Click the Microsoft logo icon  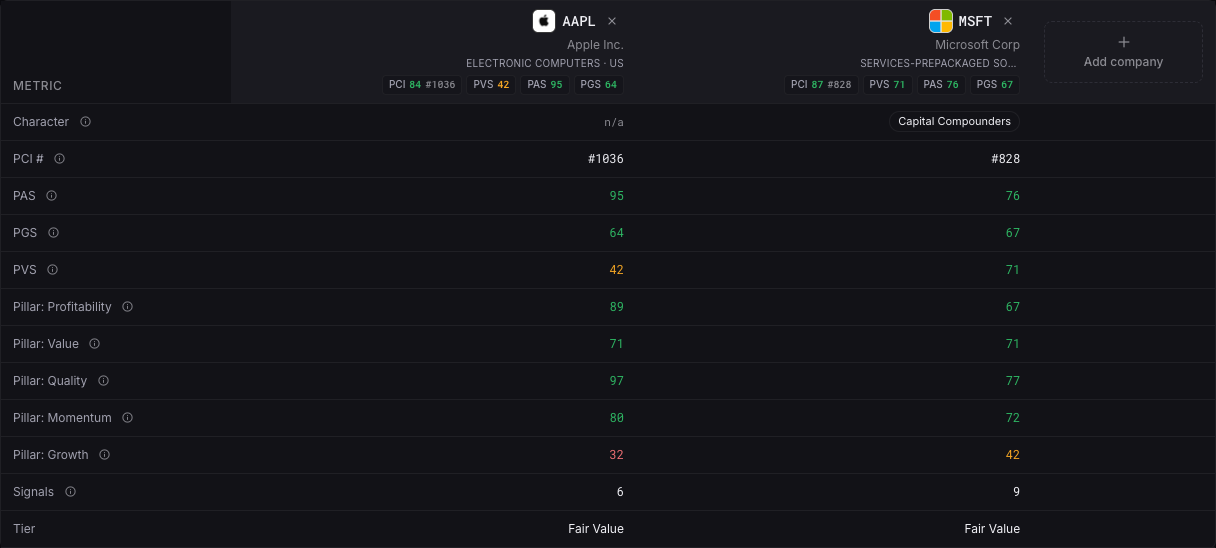click(x=940, y=21)
